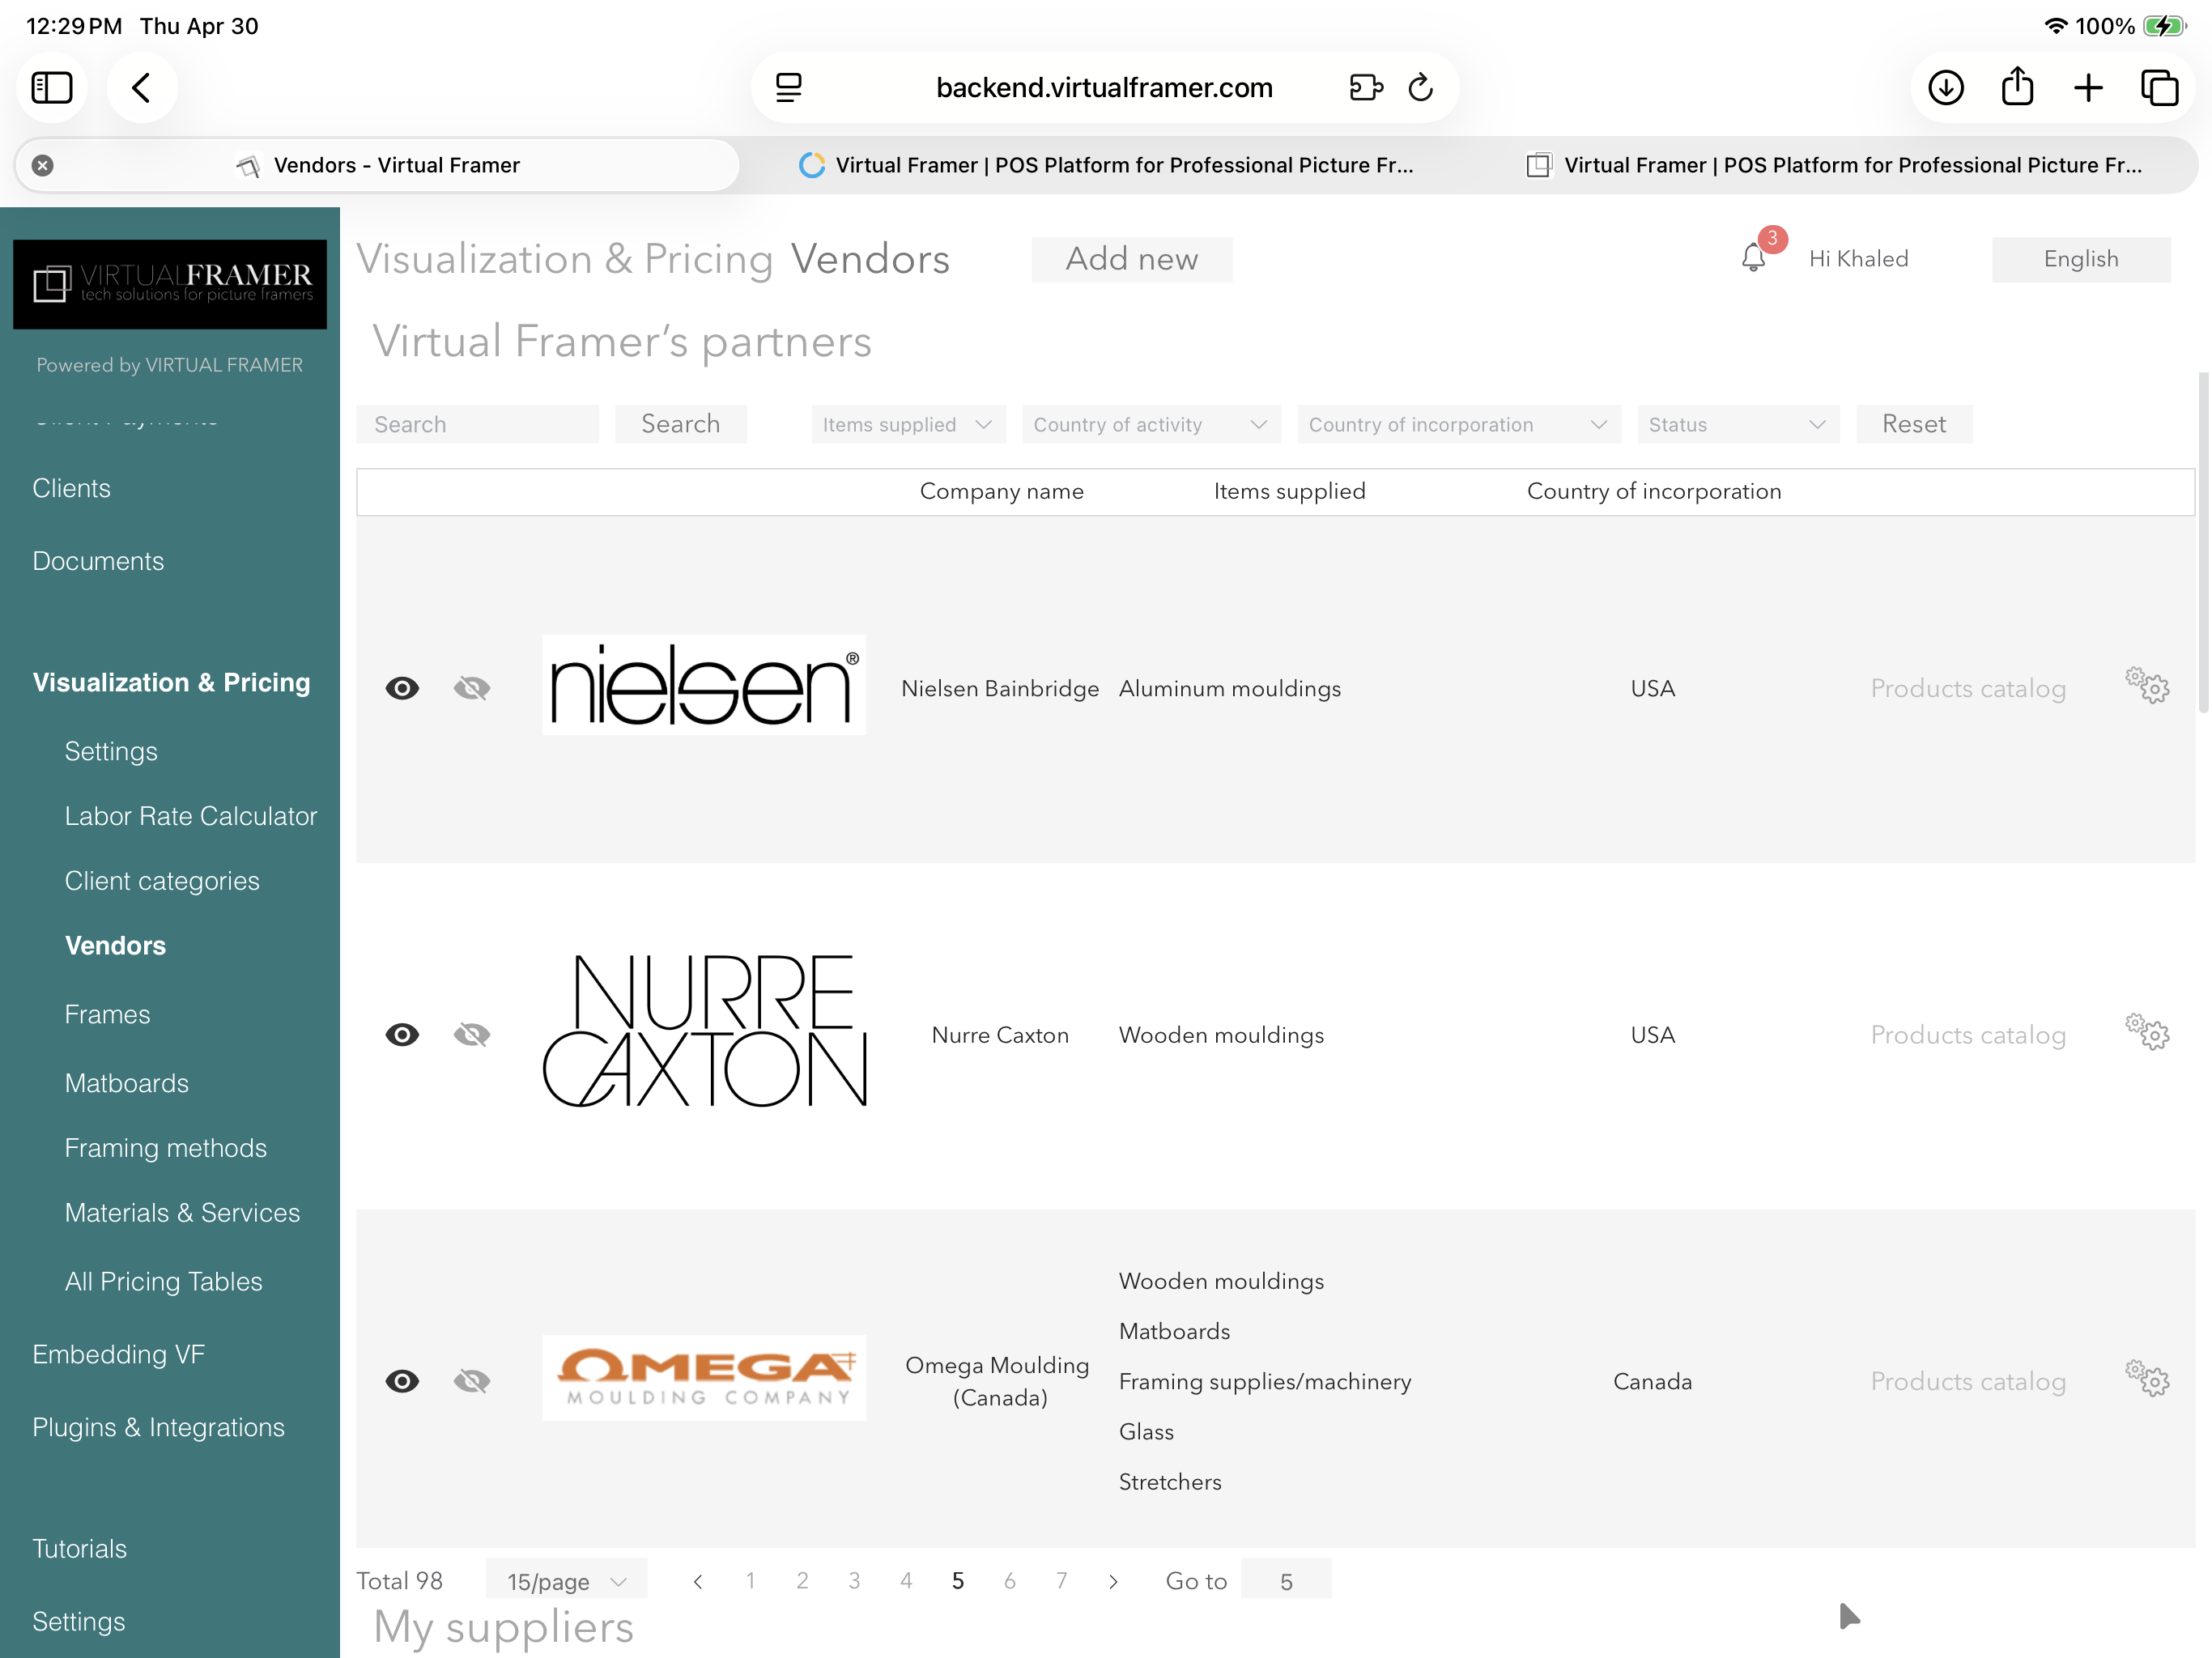The height and width of the screenshot is (1658, 2212).
Task: Open Products catalog for Nurre Caxton
Action: point(1968,1035)
